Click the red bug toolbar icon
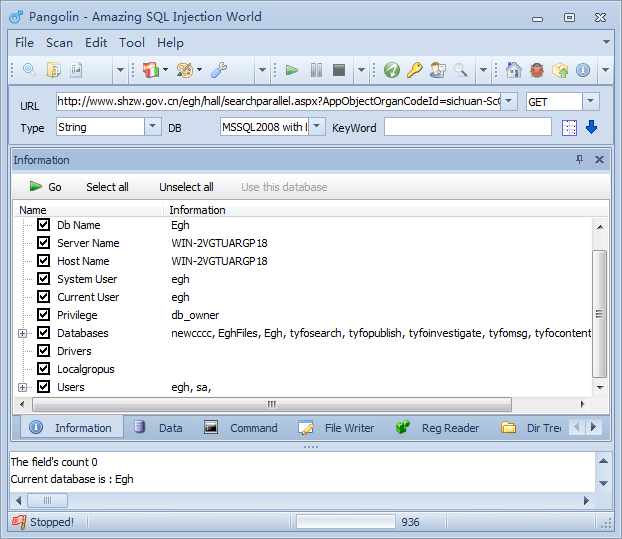The width and height of the screenshot is (622, 539). (537, 70)
